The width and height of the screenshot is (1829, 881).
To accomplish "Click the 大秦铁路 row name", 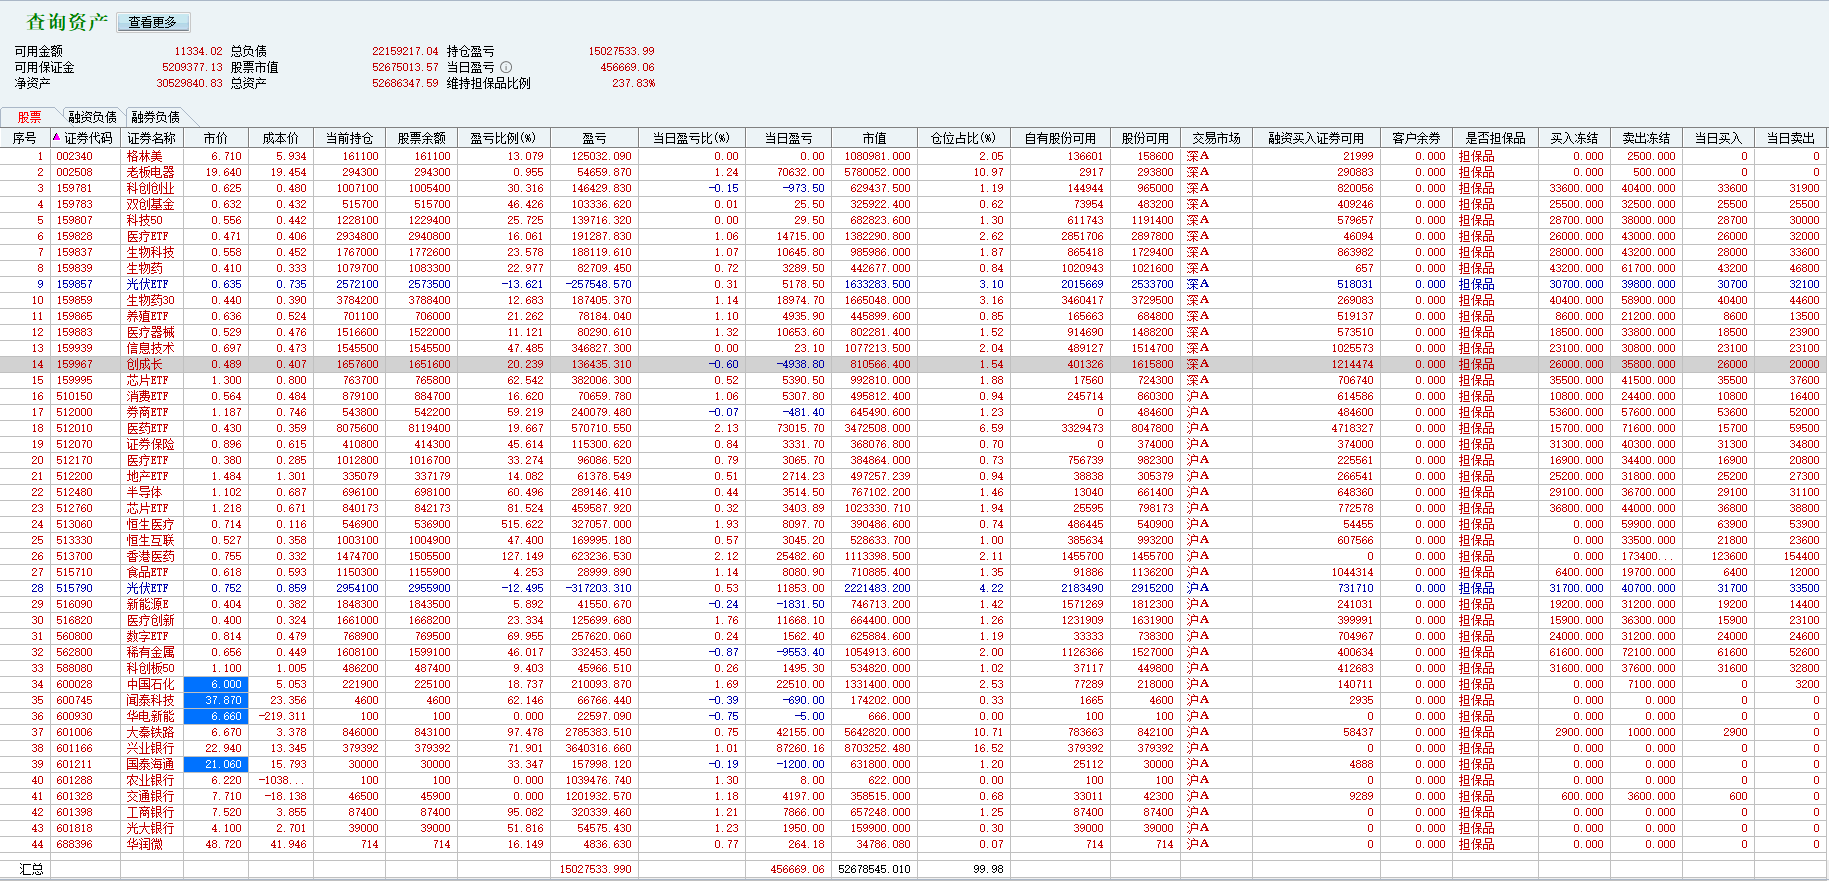I will 150,732.
